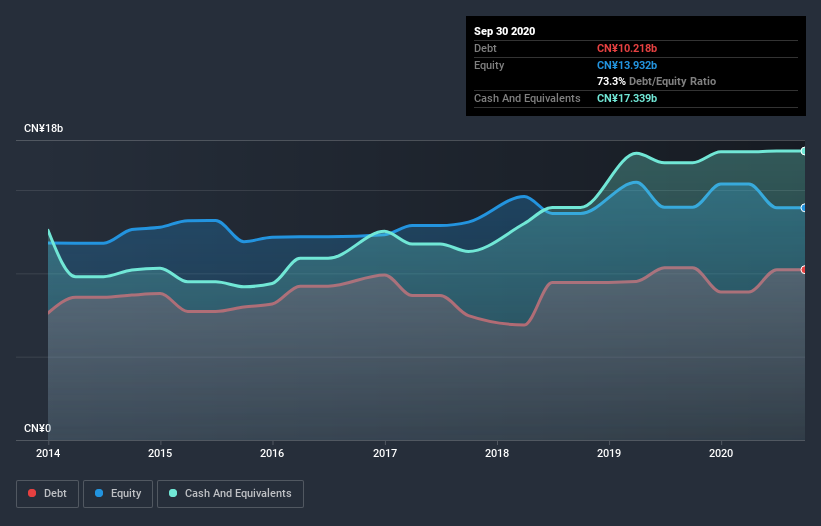Click the tooltip Debt row label
Viewport: 821px width, 526px height.
[485, 48]
